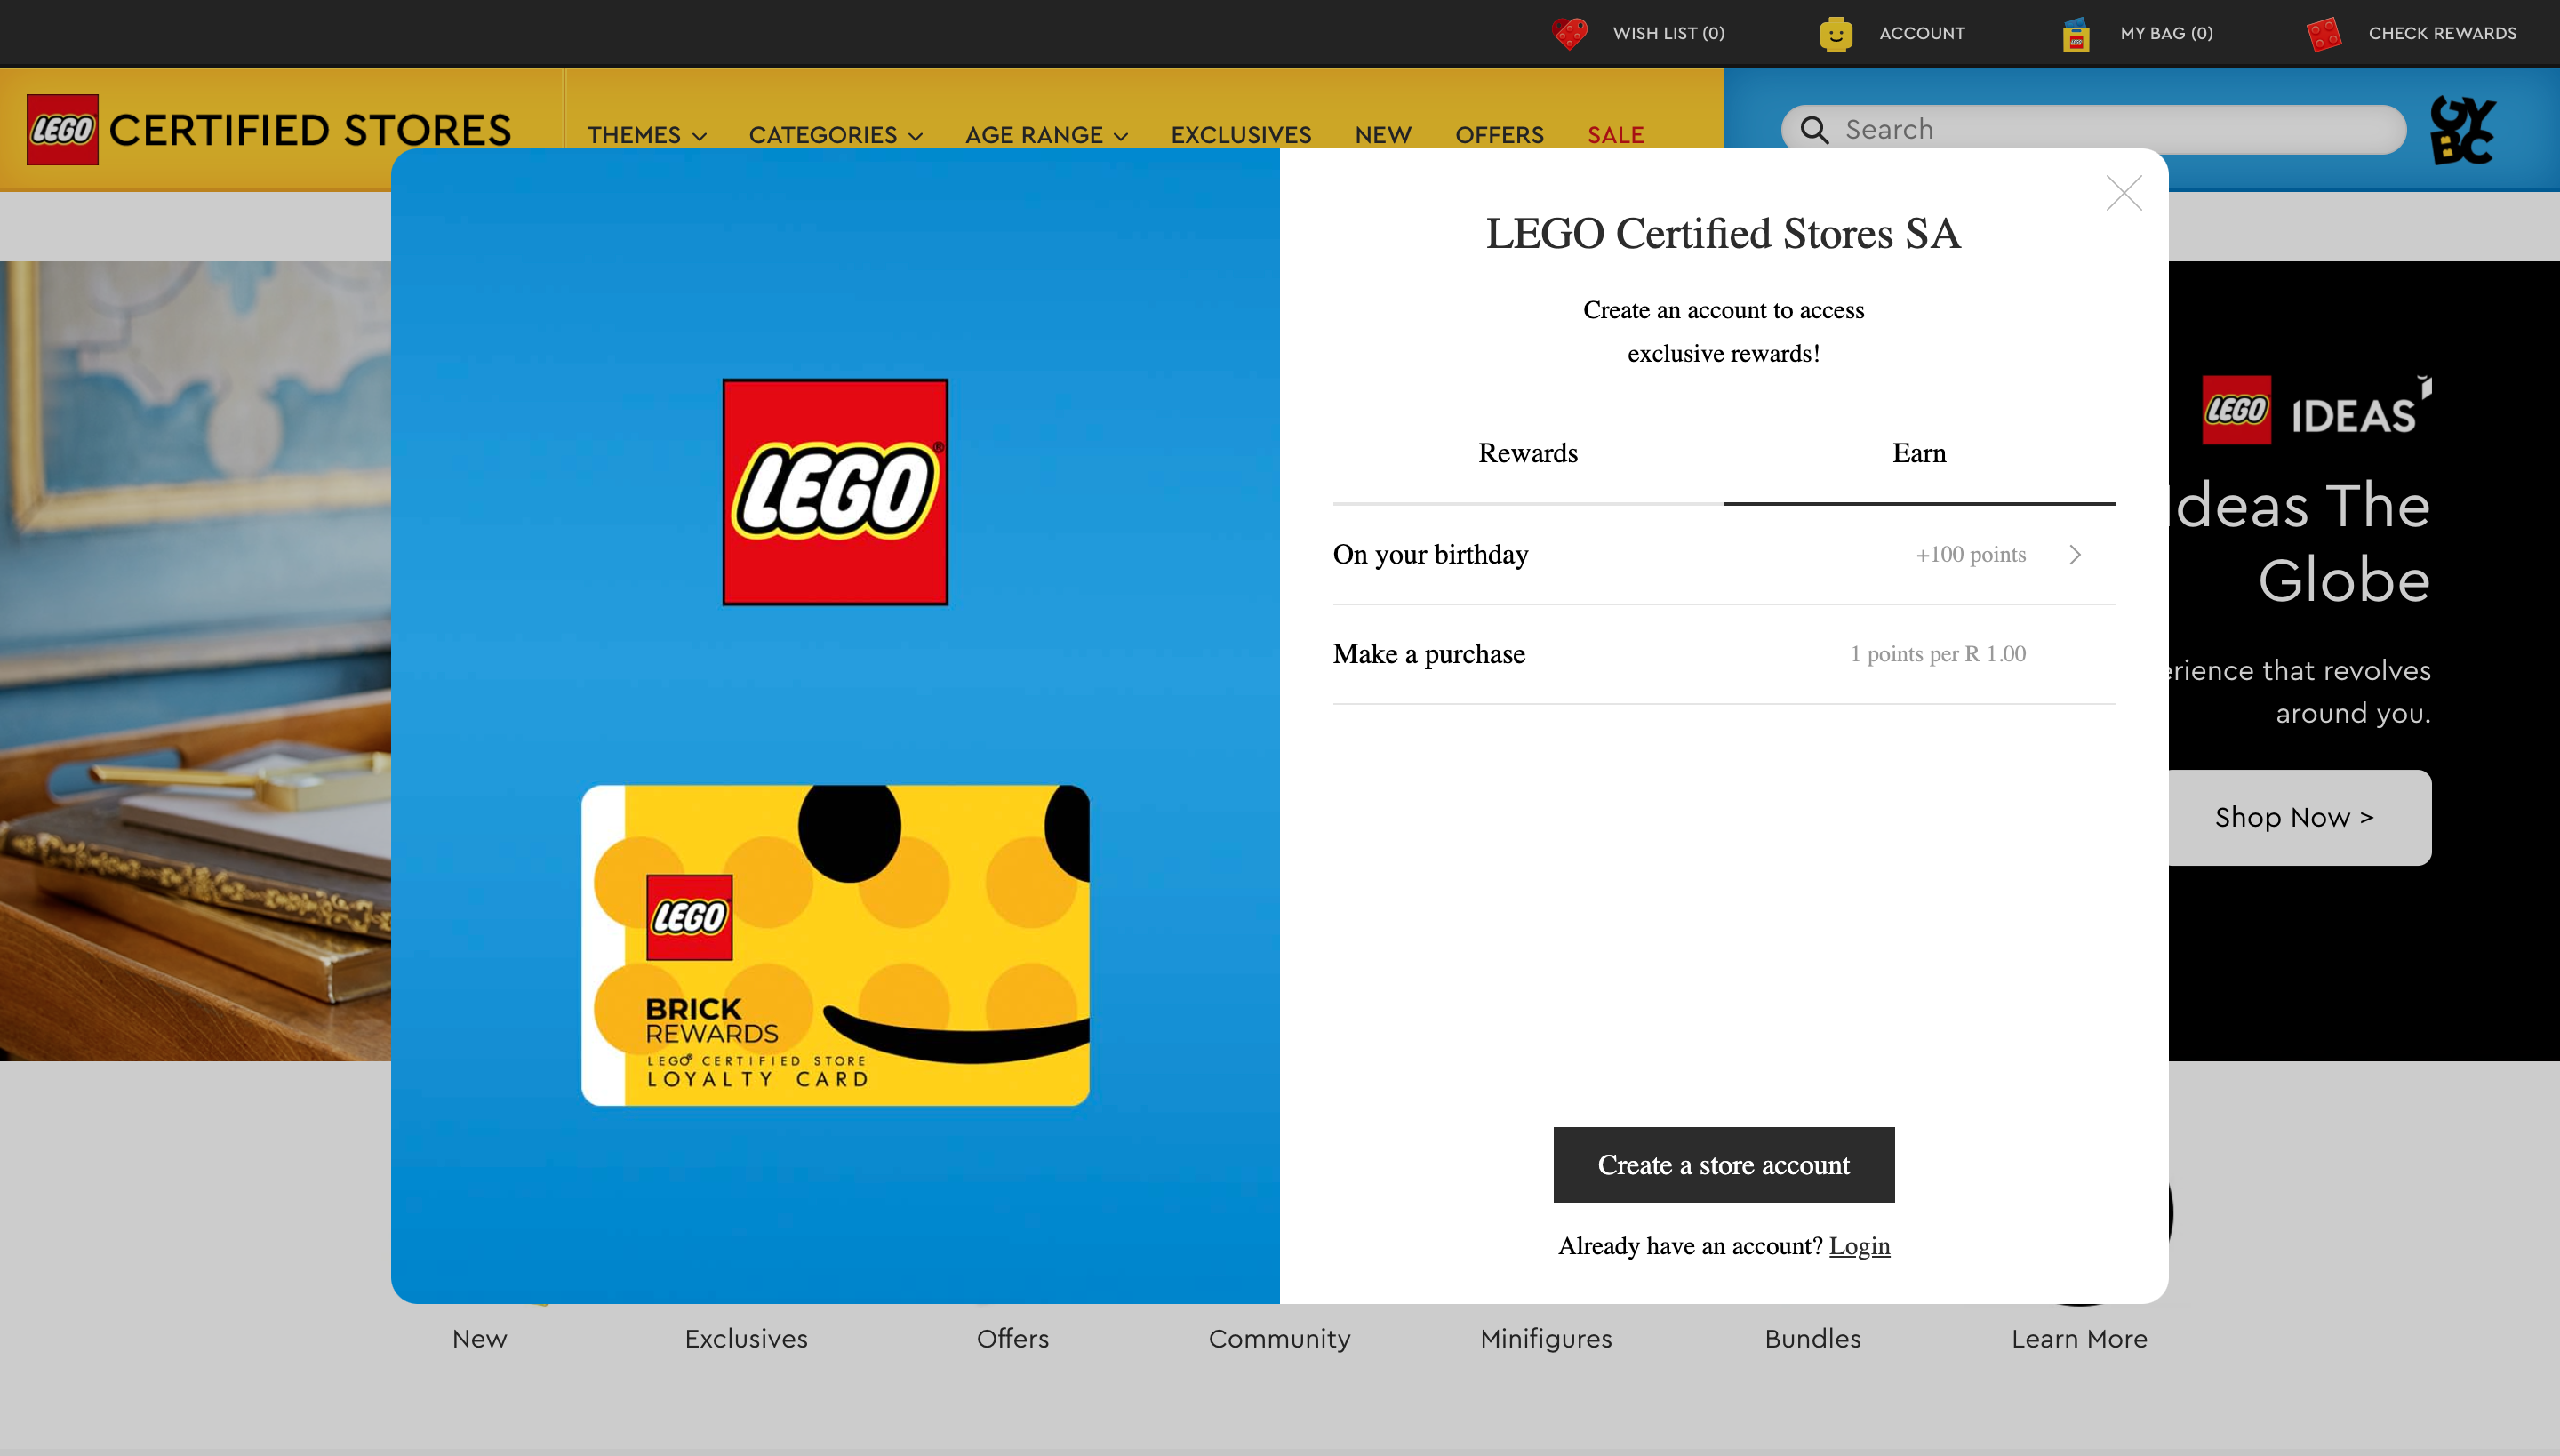Switch to the Rewards tab
Screen dimensions: 2560x1456
click(1528, 454)
